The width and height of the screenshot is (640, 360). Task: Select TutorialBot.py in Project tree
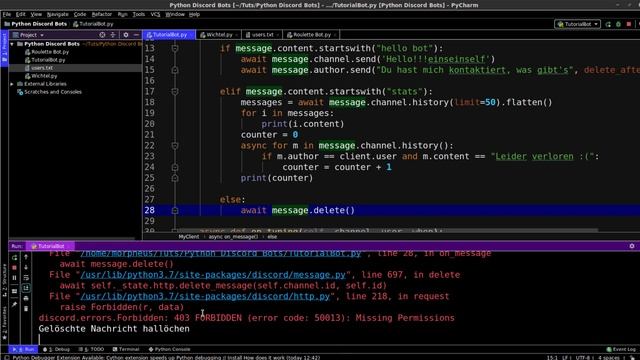tap(48, 60)
